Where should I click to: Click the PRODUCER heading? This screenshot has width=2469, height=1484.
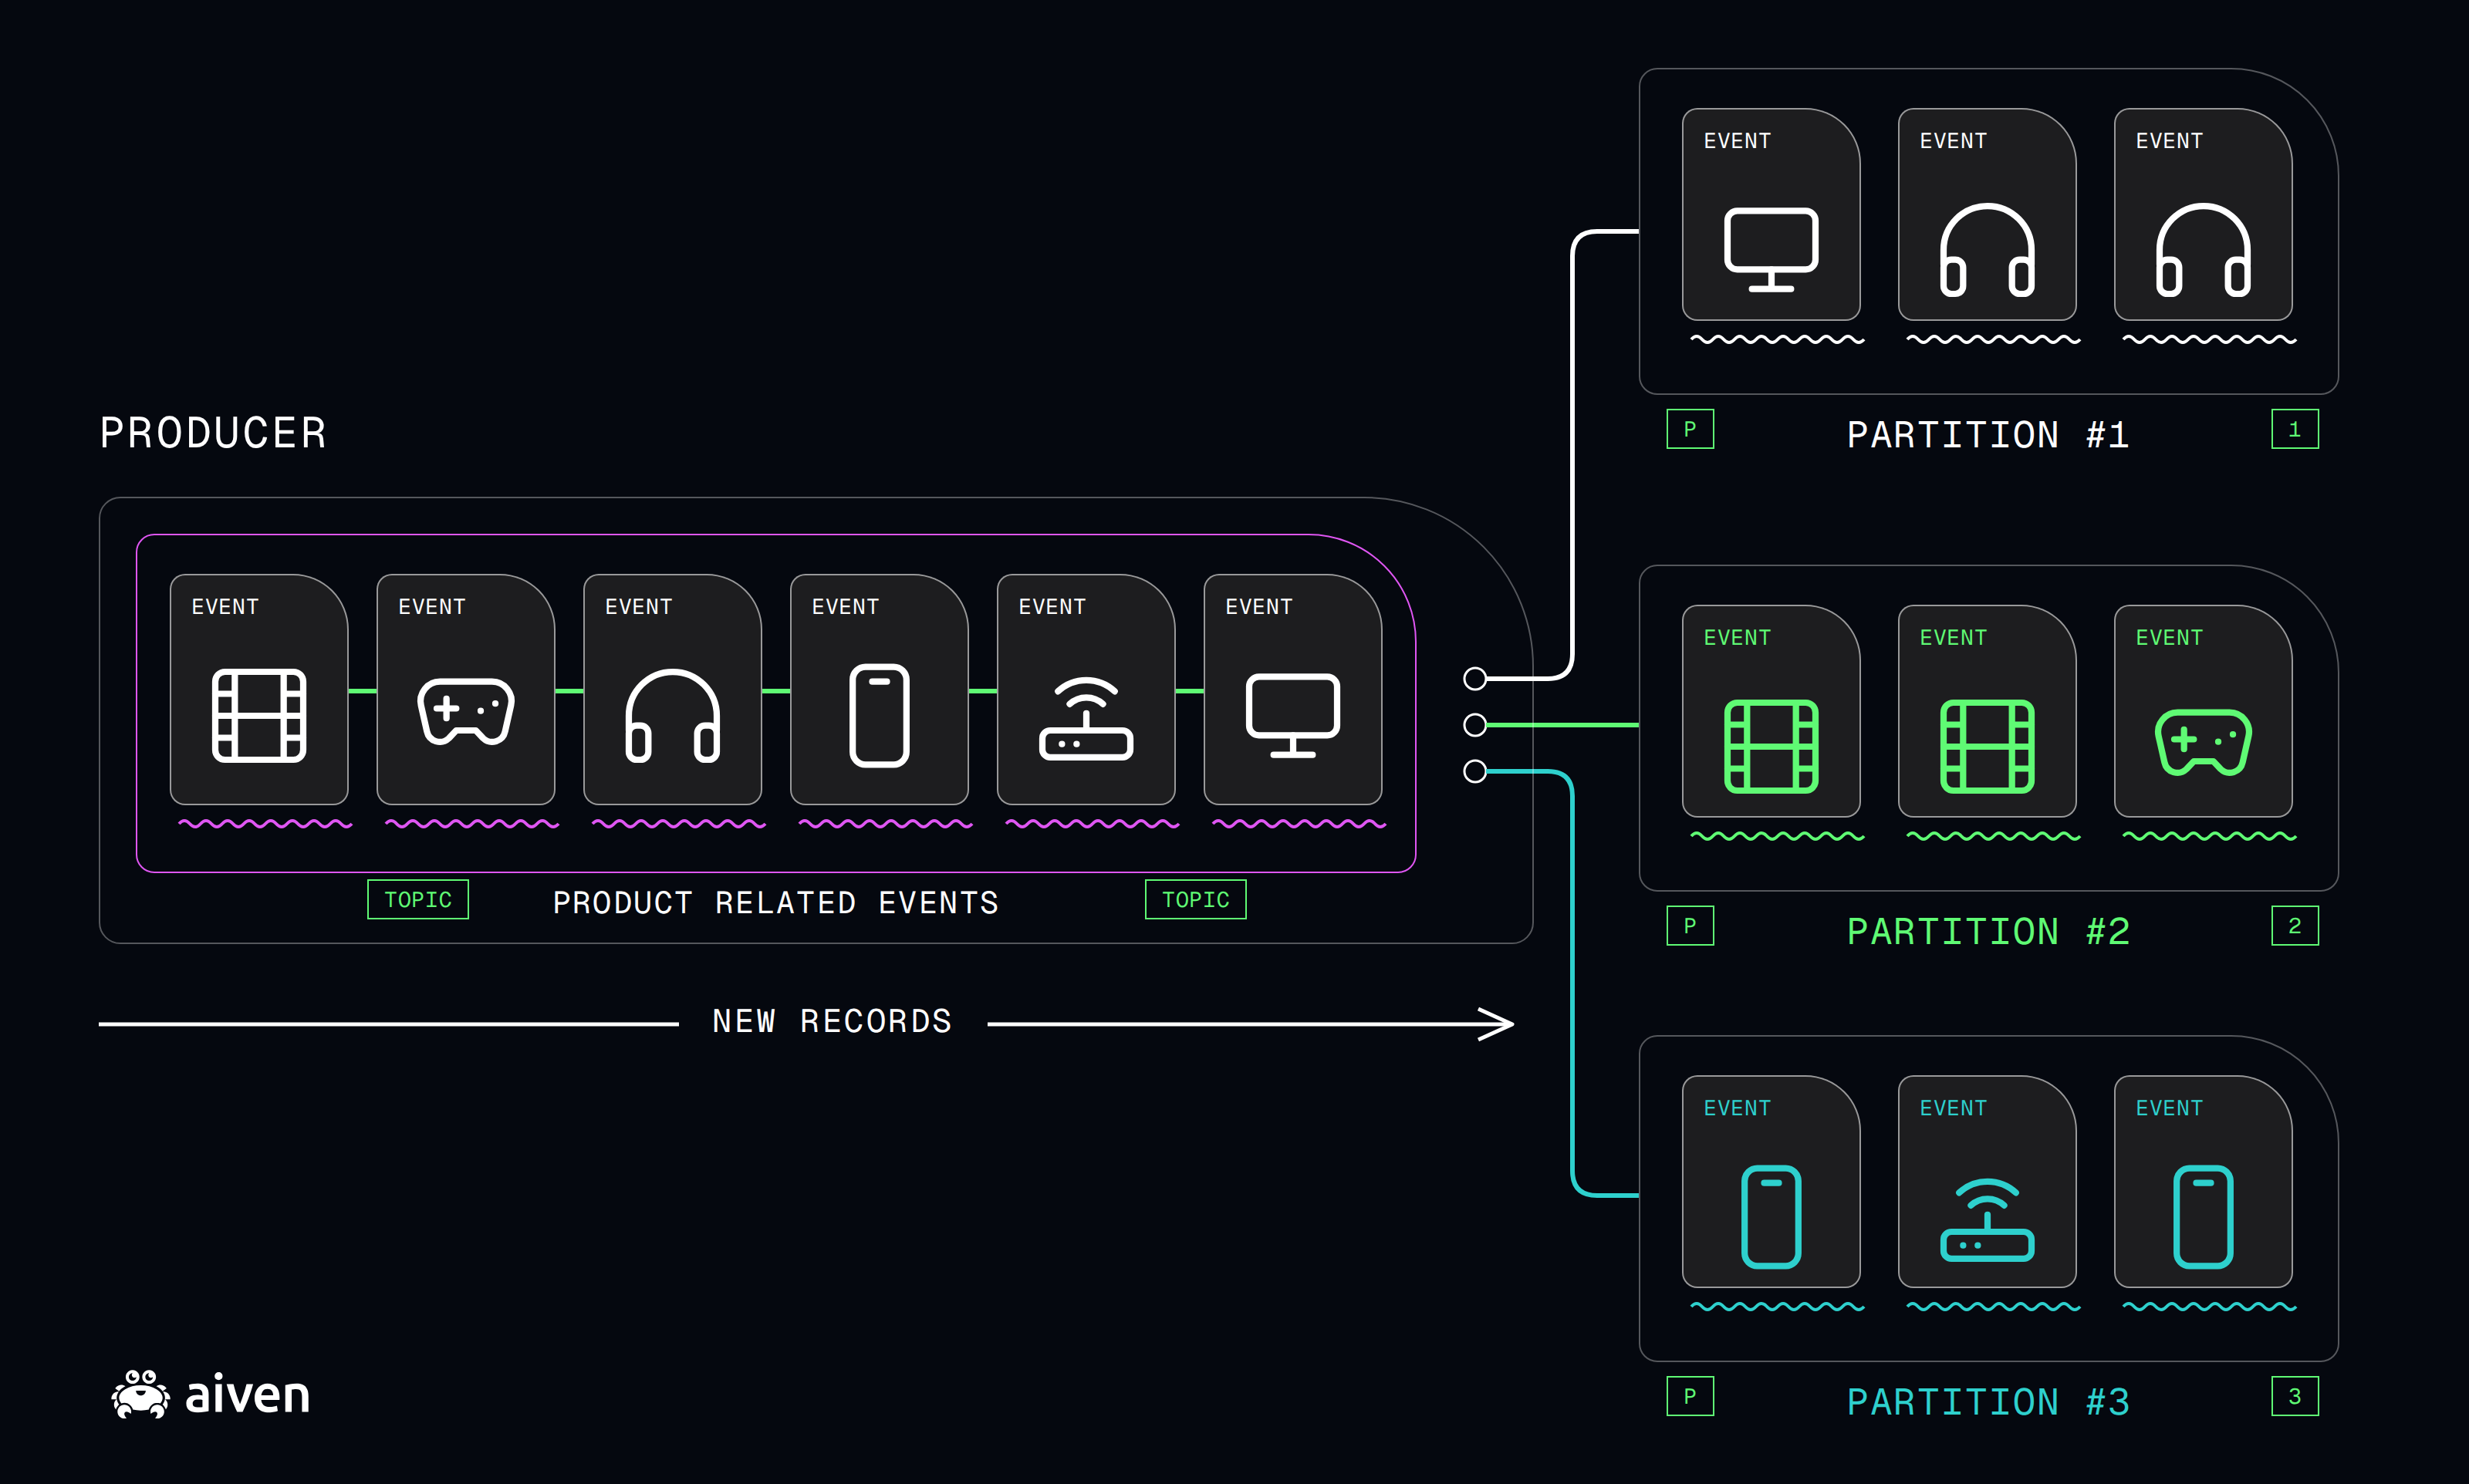tap(213, 433)
